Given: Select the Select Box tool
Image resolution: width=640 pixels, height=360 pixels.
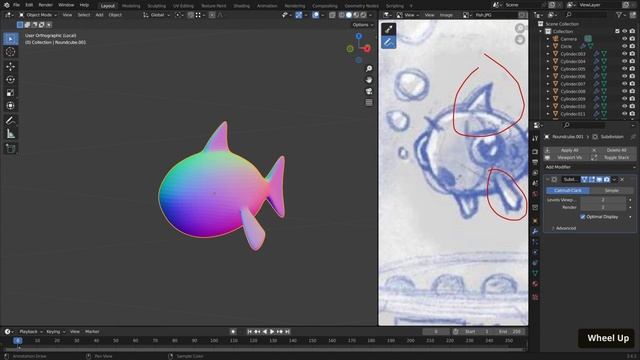Looking at the screenshot, I should [x=11, y=39].
